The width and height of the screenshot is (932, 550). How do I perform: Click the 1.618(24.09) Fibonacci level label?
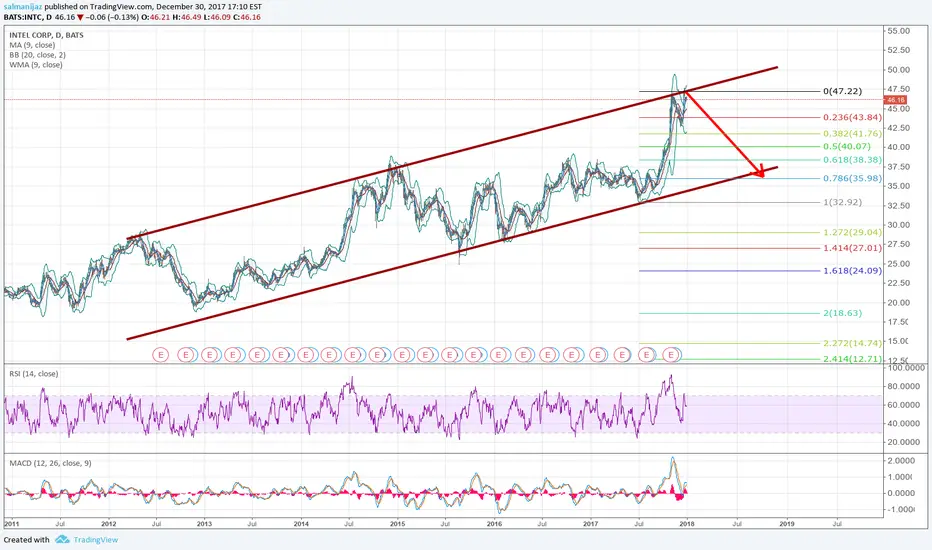tap(852, 271)
